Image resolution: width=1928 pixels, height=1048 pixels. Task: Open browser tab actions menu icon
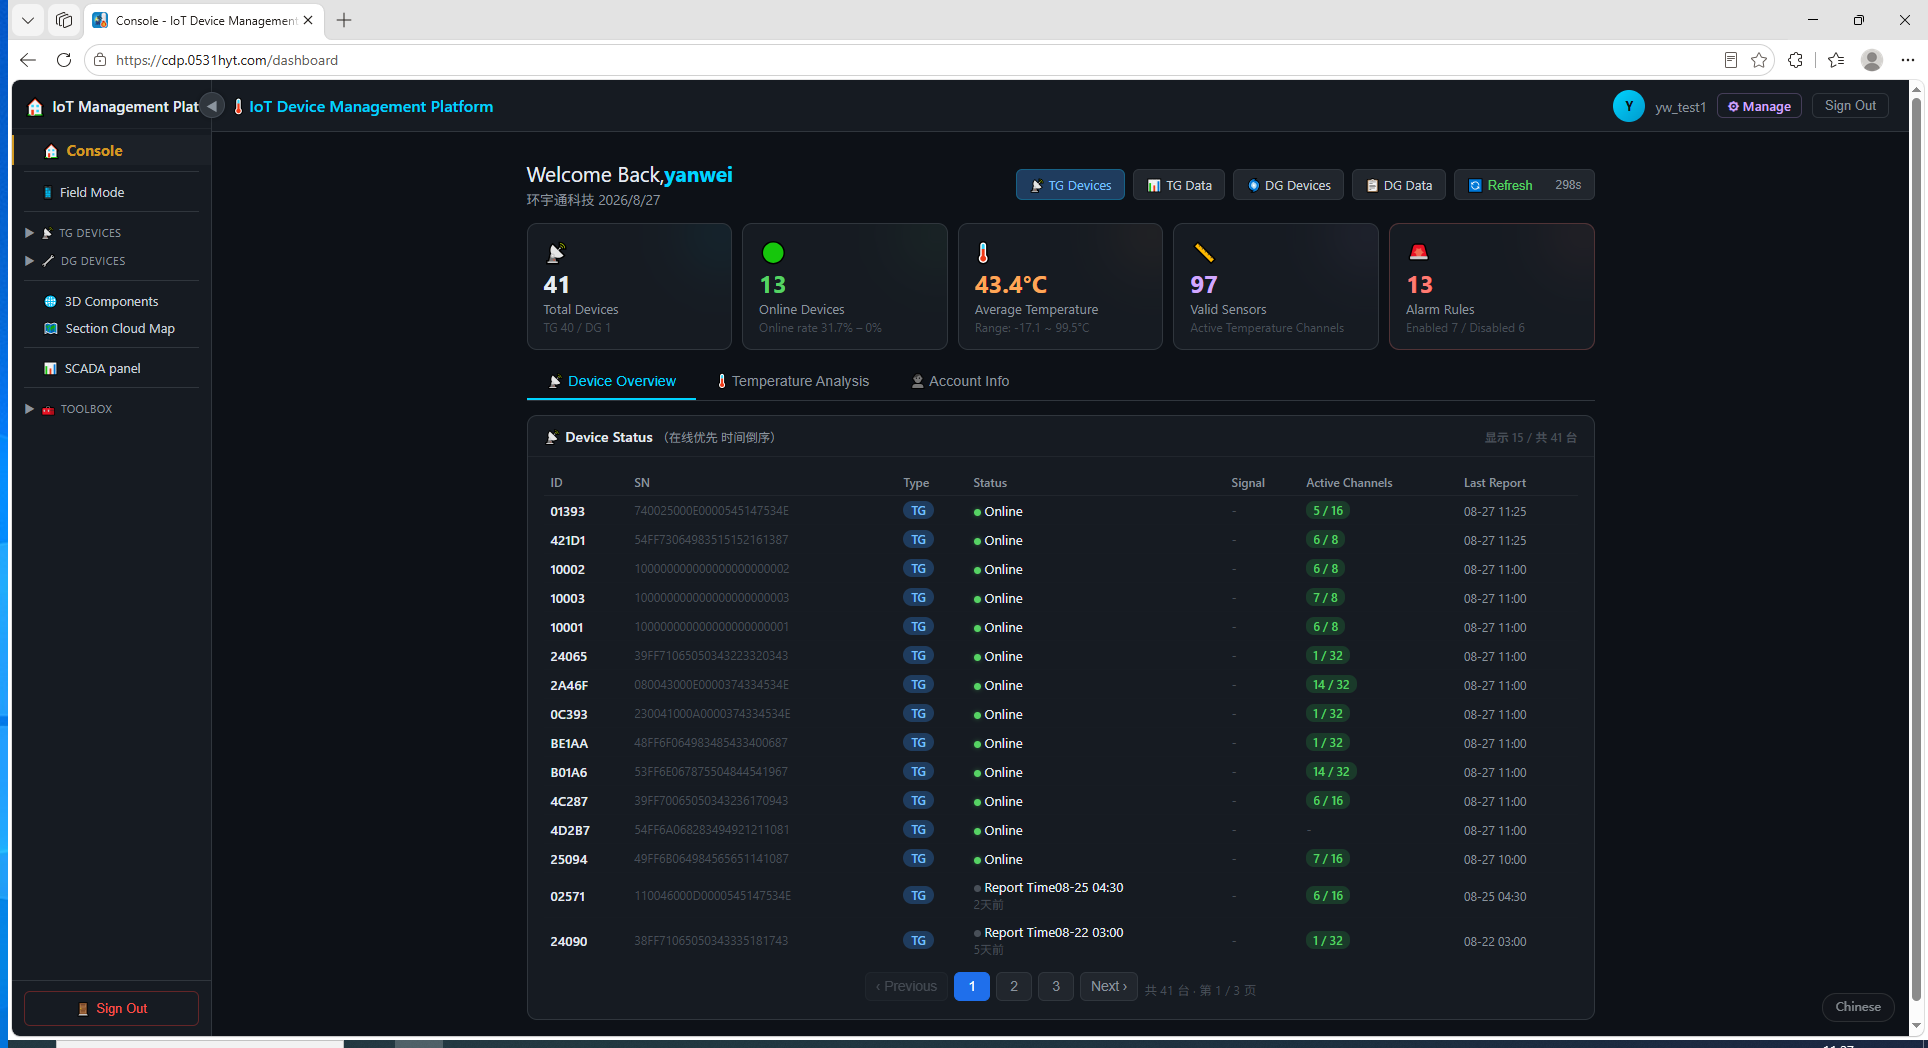coord(28,20)
